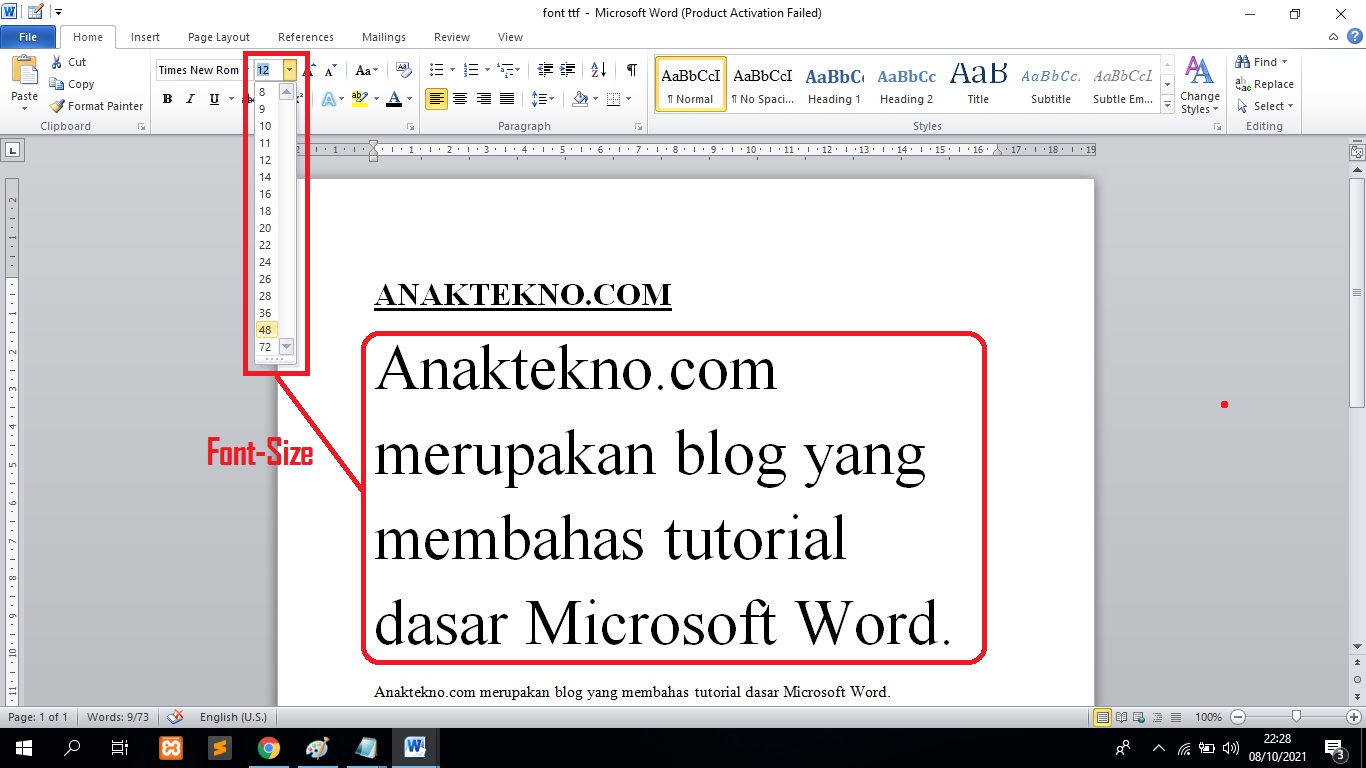Viewport: 1366px width, 768px height.
Task: Click Shrink Font button
Action: [330, 71]
